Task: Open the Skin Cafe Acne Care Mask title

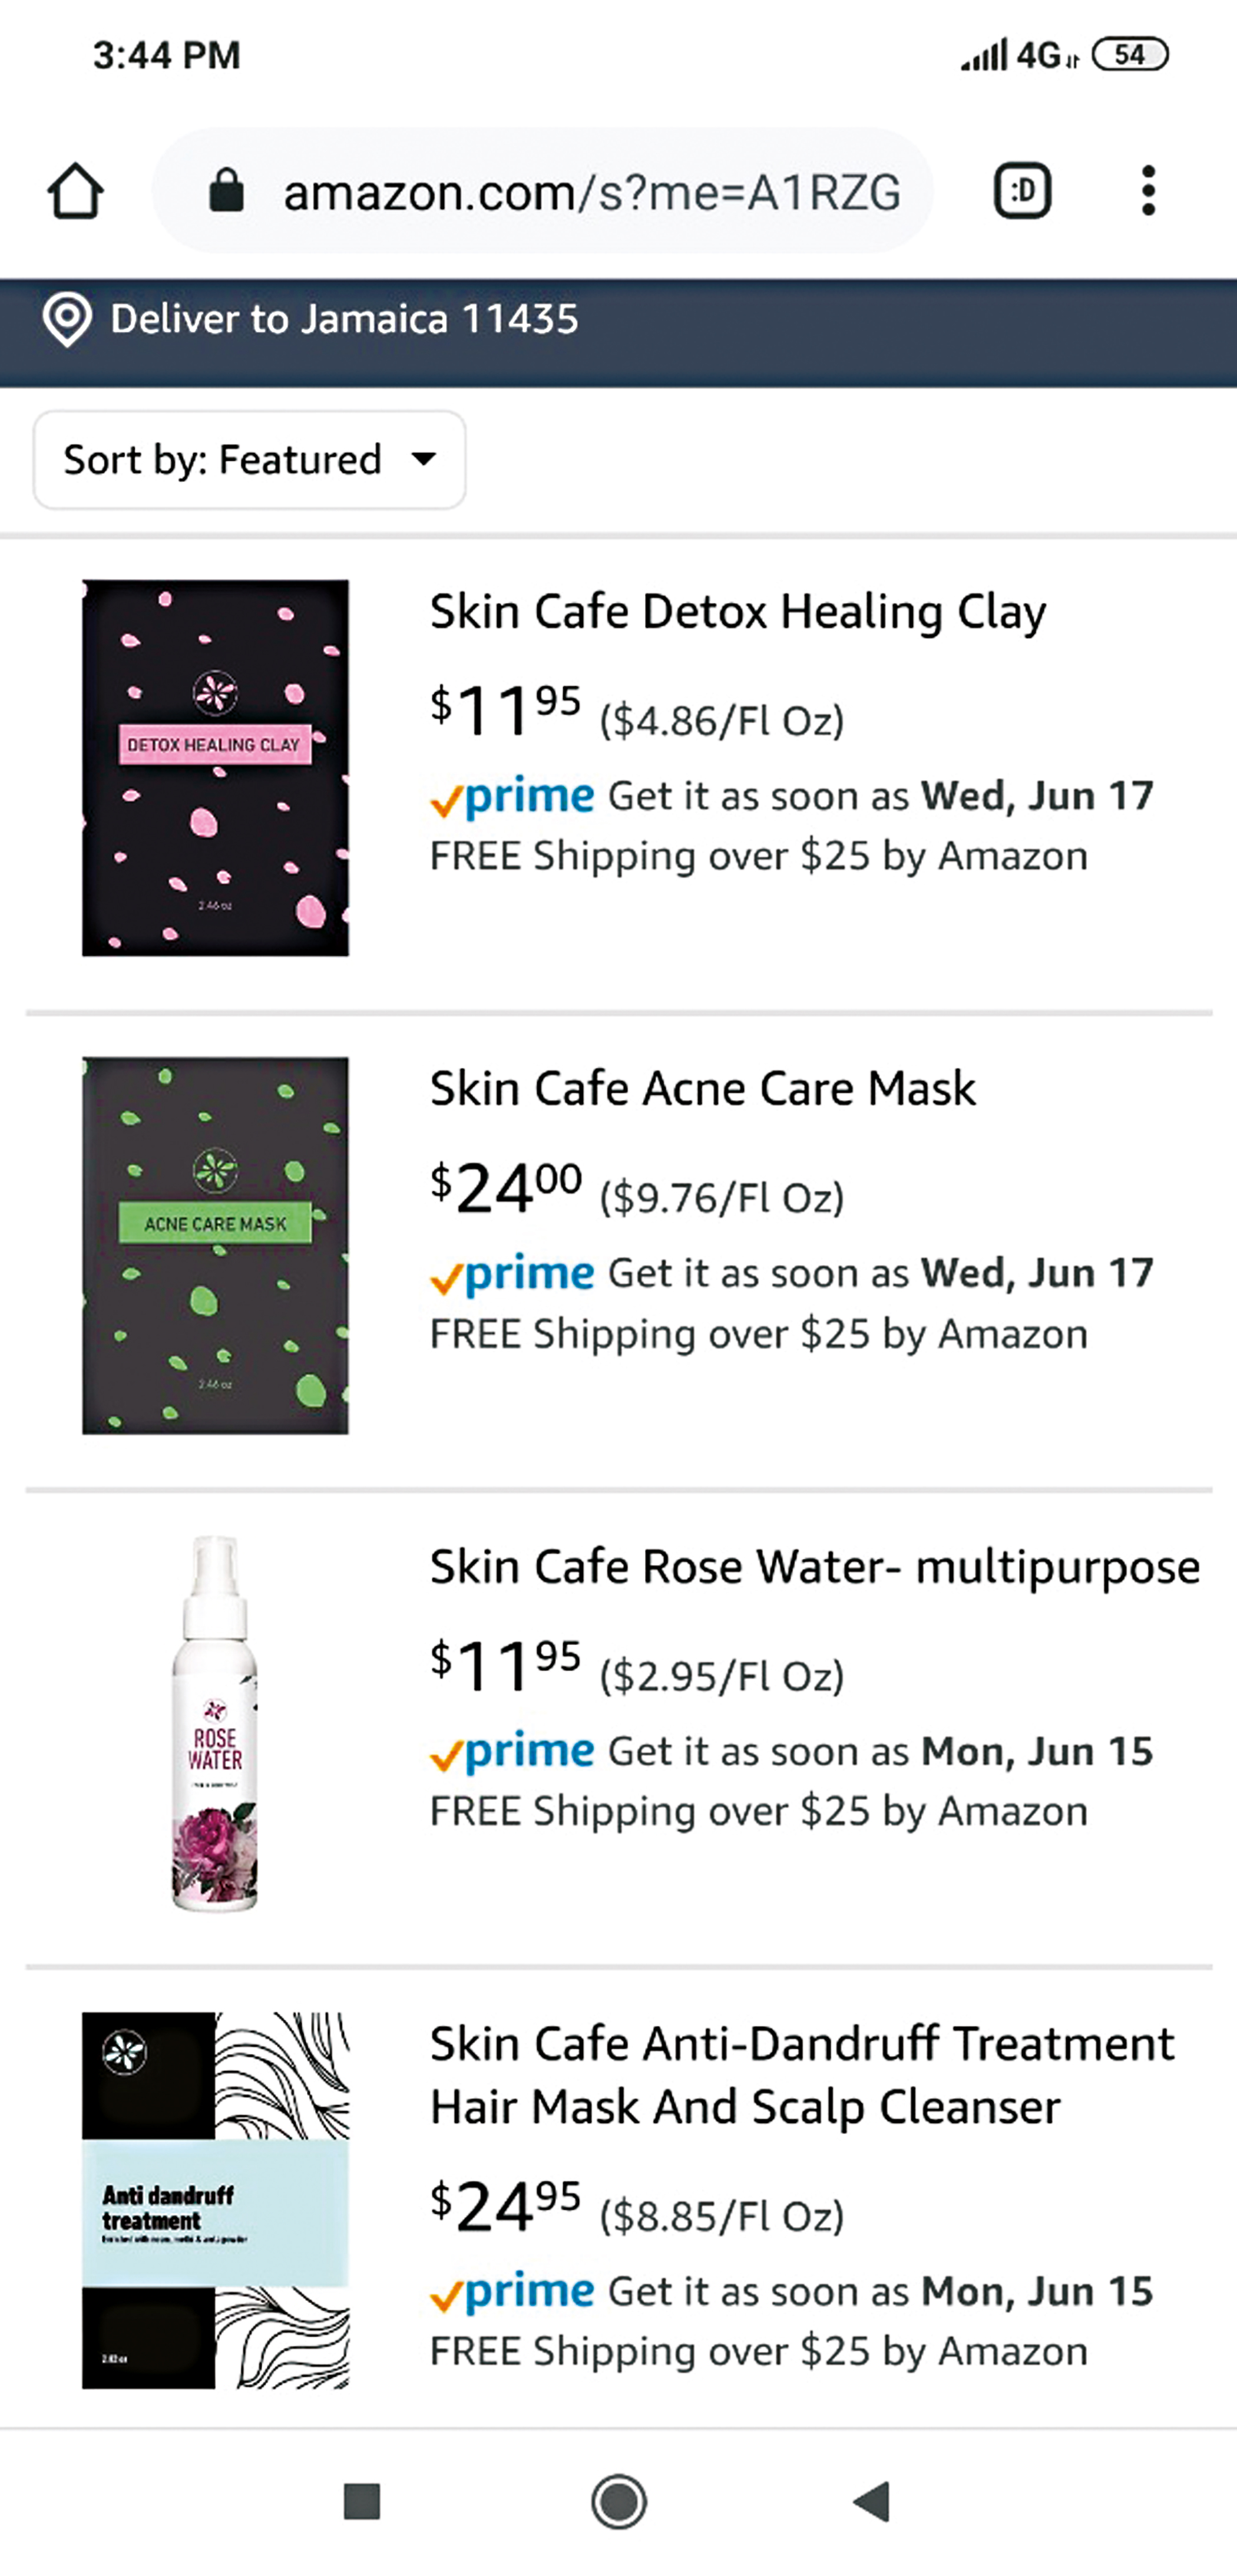Action: 702,1089
